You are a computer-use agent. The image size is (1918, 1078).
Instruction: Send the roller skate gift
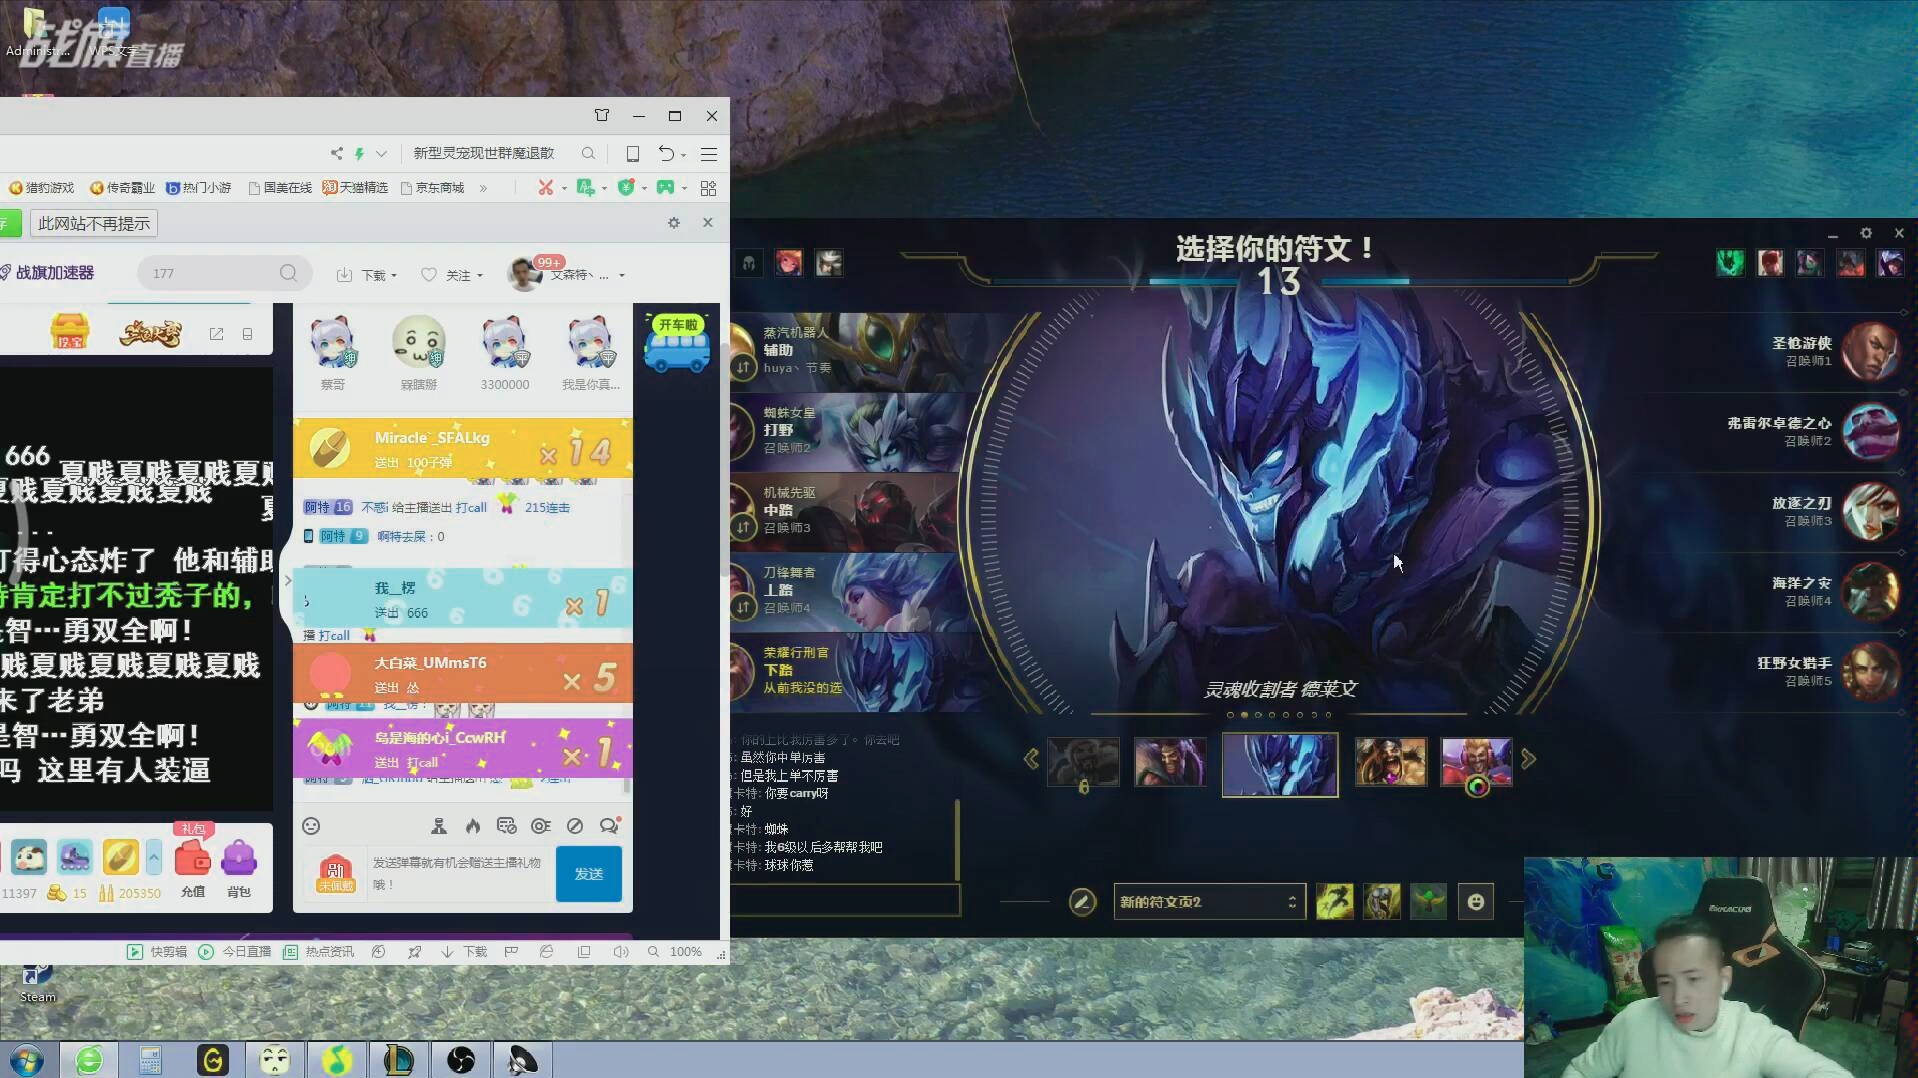point(74,858)
